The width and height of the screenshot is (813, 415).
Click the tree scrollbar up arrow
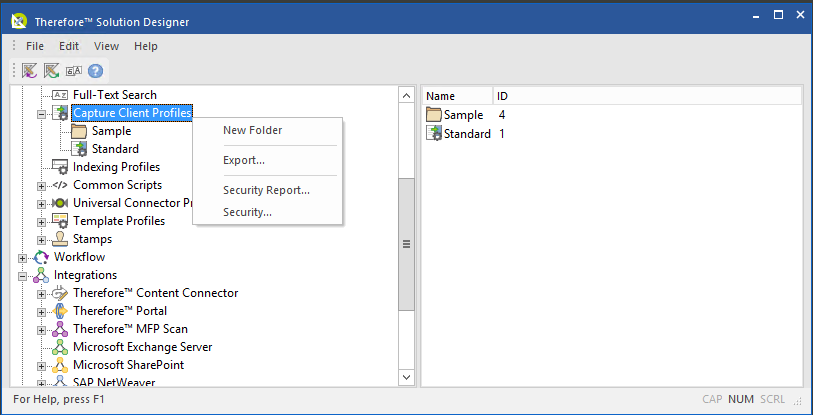(x=406, y=95)
